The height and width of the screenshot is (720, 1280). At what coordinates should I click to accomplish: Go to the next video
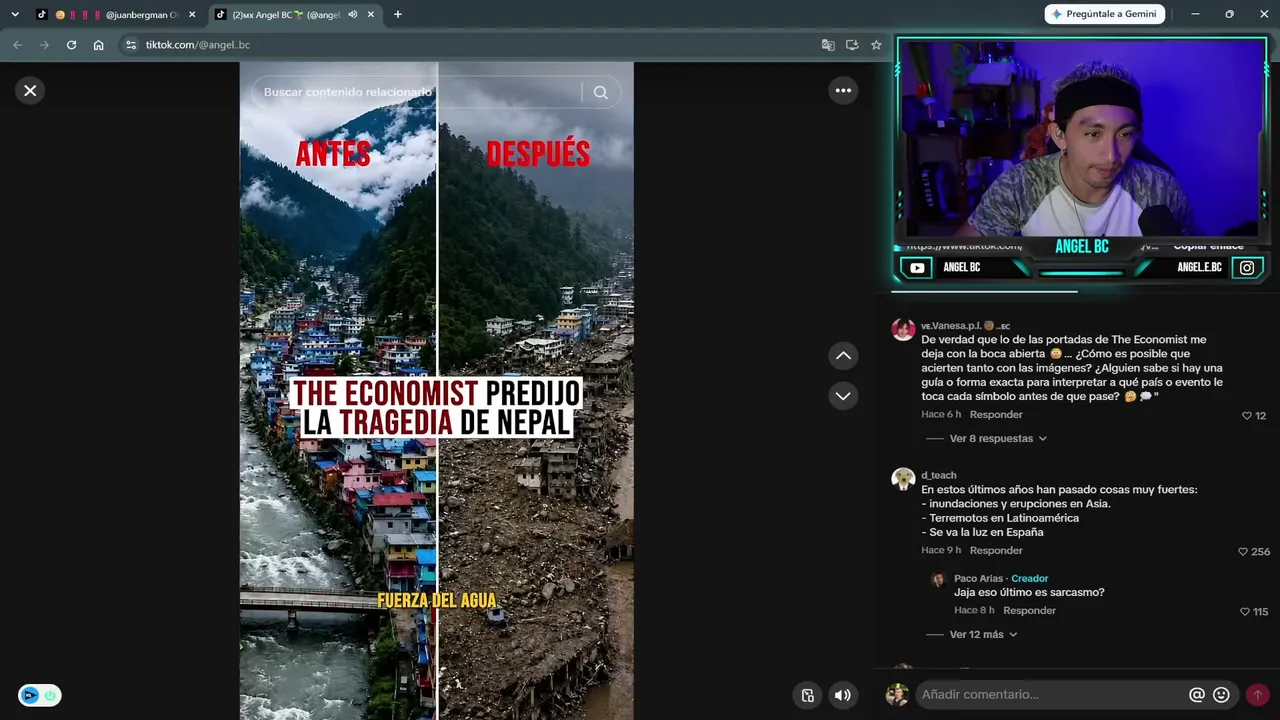click(x=843, y=396)
